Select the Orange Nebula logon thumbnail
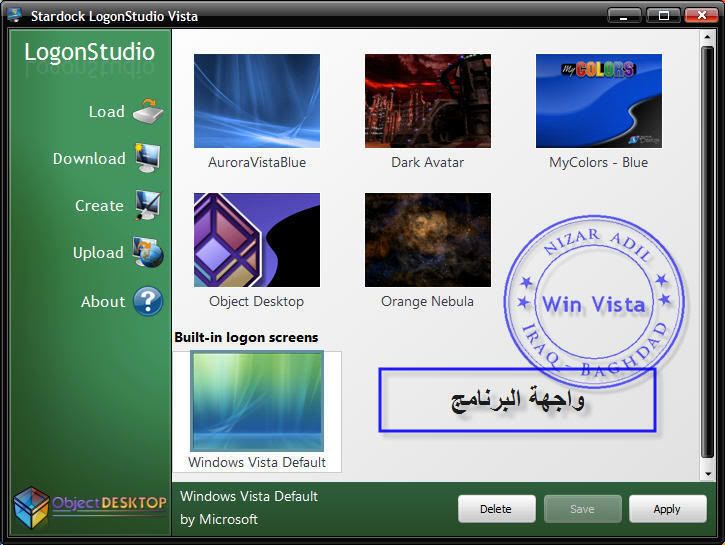This screenshot has height=545, width=725. [x=428, y=240]
